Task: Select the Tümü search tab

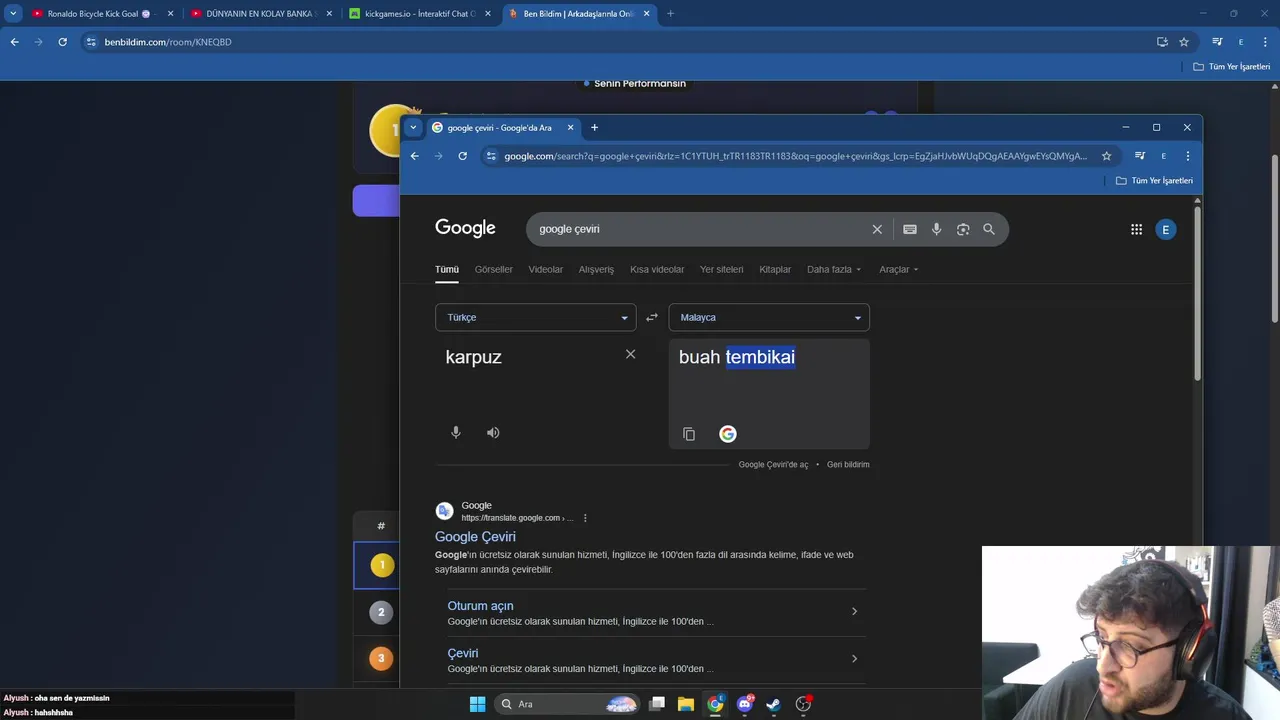Action: click(446, 269)
